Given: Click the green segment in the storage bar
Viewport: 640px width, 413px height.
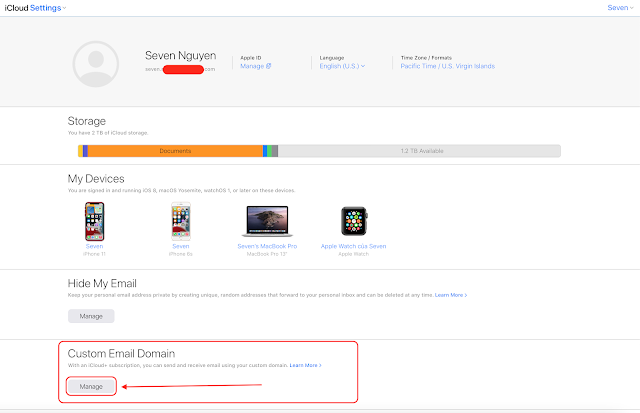Looking at the screenshot, I should pos(269,151).
